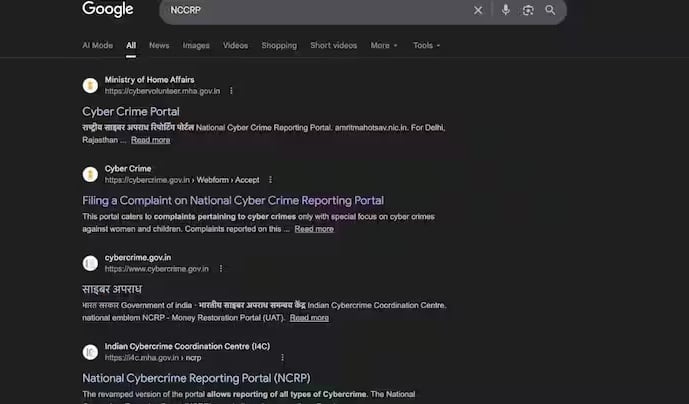This screenshot has width=689, height=404.
Task: Click Read more under साइबर अपराध snippet
Action: click(x=309, y=318)
